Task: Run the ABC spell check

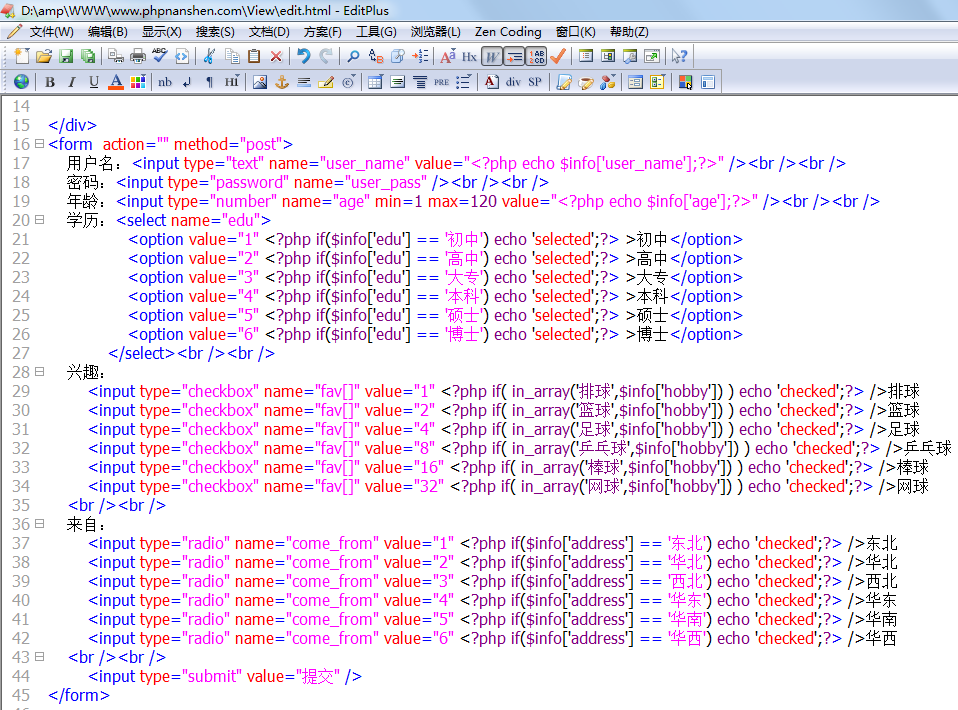Action: (x=159, y=56)
